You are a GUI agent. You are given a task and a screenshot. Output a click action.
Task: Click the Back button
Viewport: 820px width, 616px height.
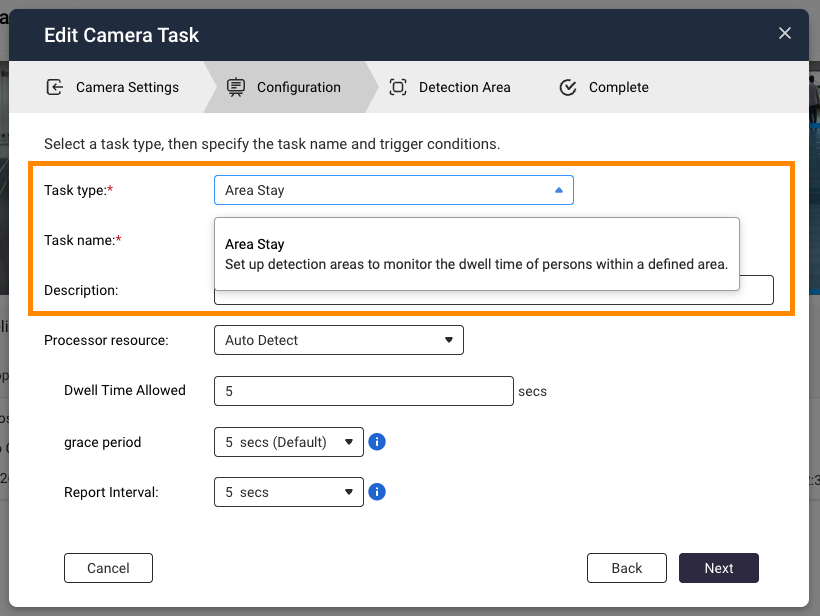[627, 568]
